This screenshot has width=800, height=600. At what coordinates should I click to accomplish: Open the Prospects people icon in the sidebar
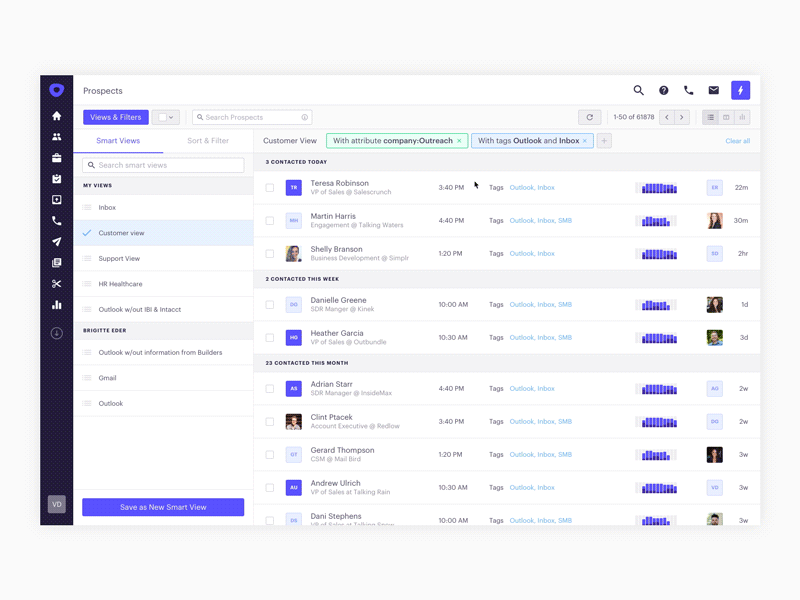pyautogui.click(x=57, y=137)
